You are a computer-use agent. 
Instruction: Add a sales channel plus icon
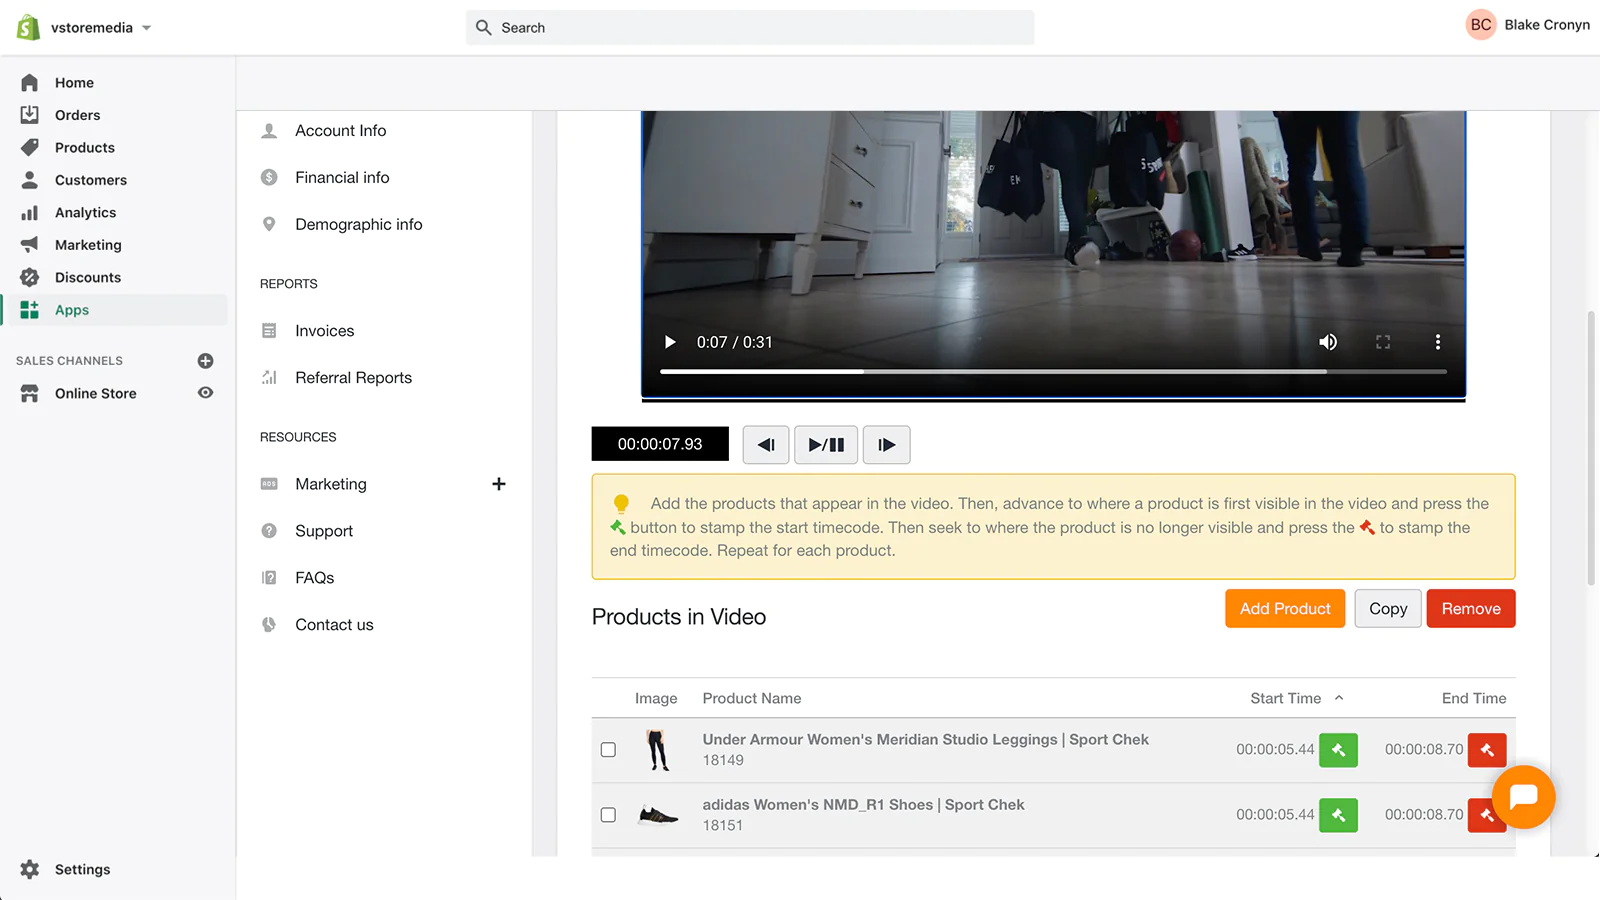pyautogui.click(x=205, y=361)
